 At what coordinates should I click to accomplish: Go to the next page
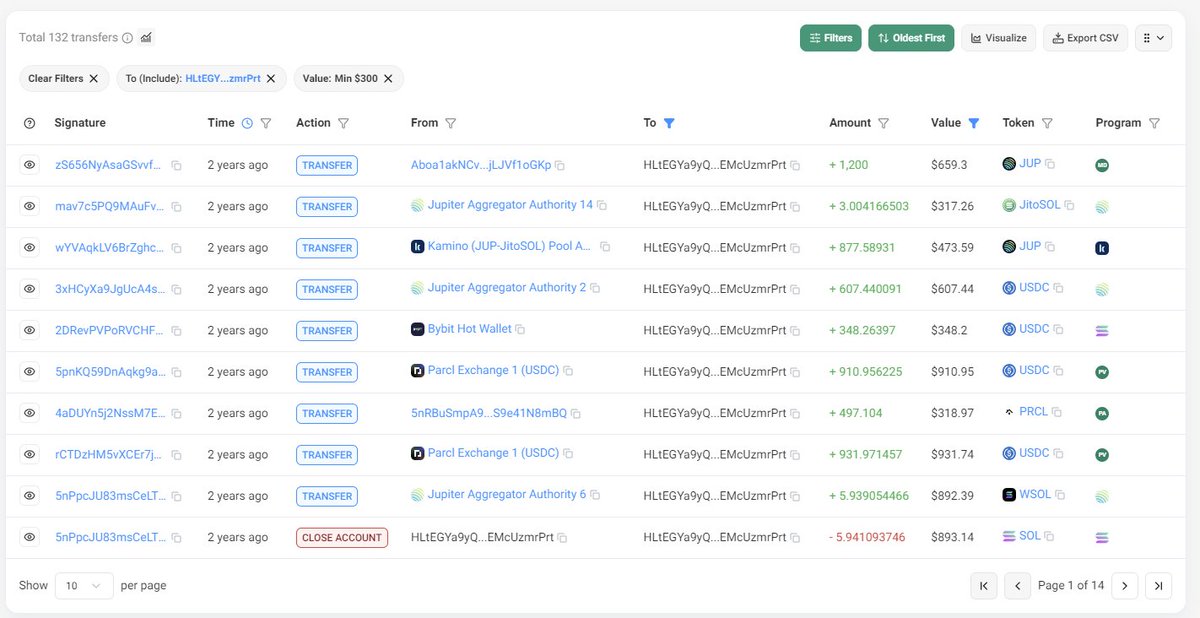click(1124, 586)
